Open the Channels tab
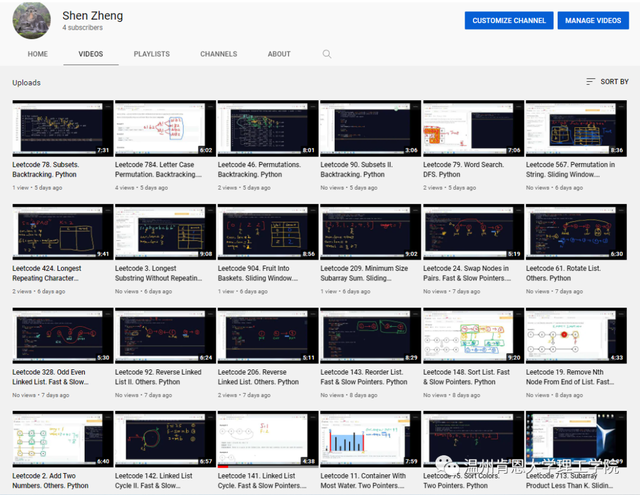The width and height of the screenshot is (640, 495). point(218,54)
